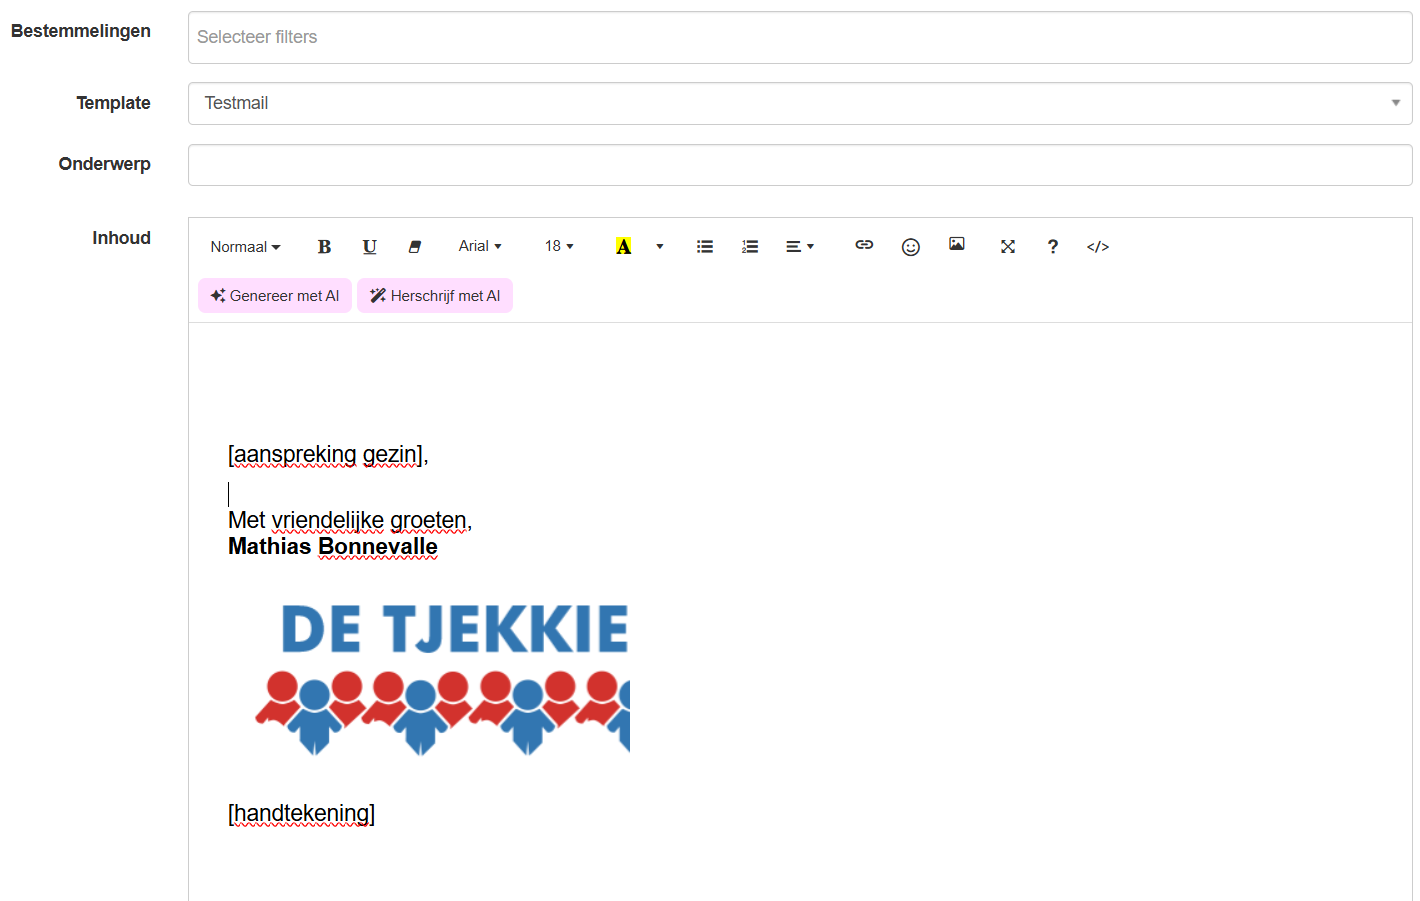
Task: Clear formatting with the eraser icon
Action: click(414, 246)
